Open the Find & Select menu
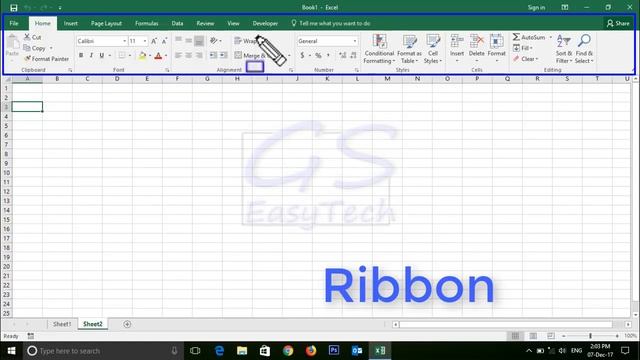Image resolution: width=640 pixels, height=360 pixels. (584, 49)
